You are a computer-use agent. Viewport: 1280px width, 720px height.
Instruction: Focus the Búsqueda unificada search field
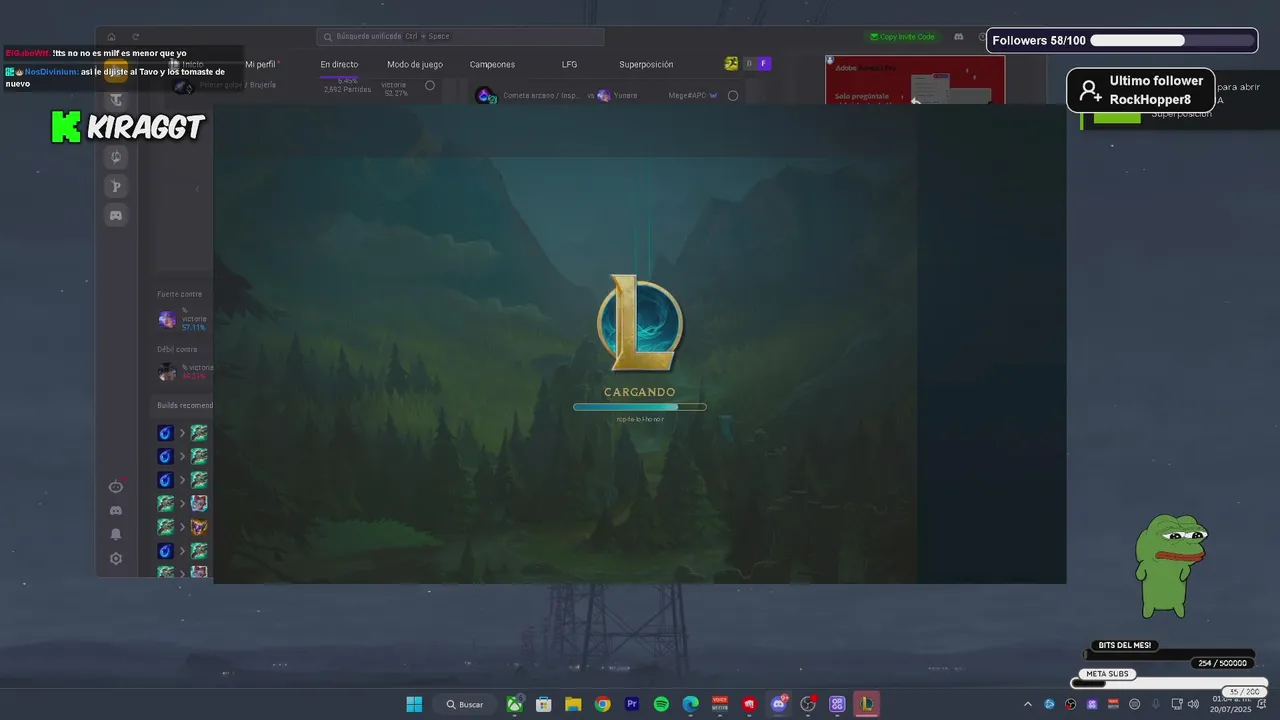click(x=461, y=37)
